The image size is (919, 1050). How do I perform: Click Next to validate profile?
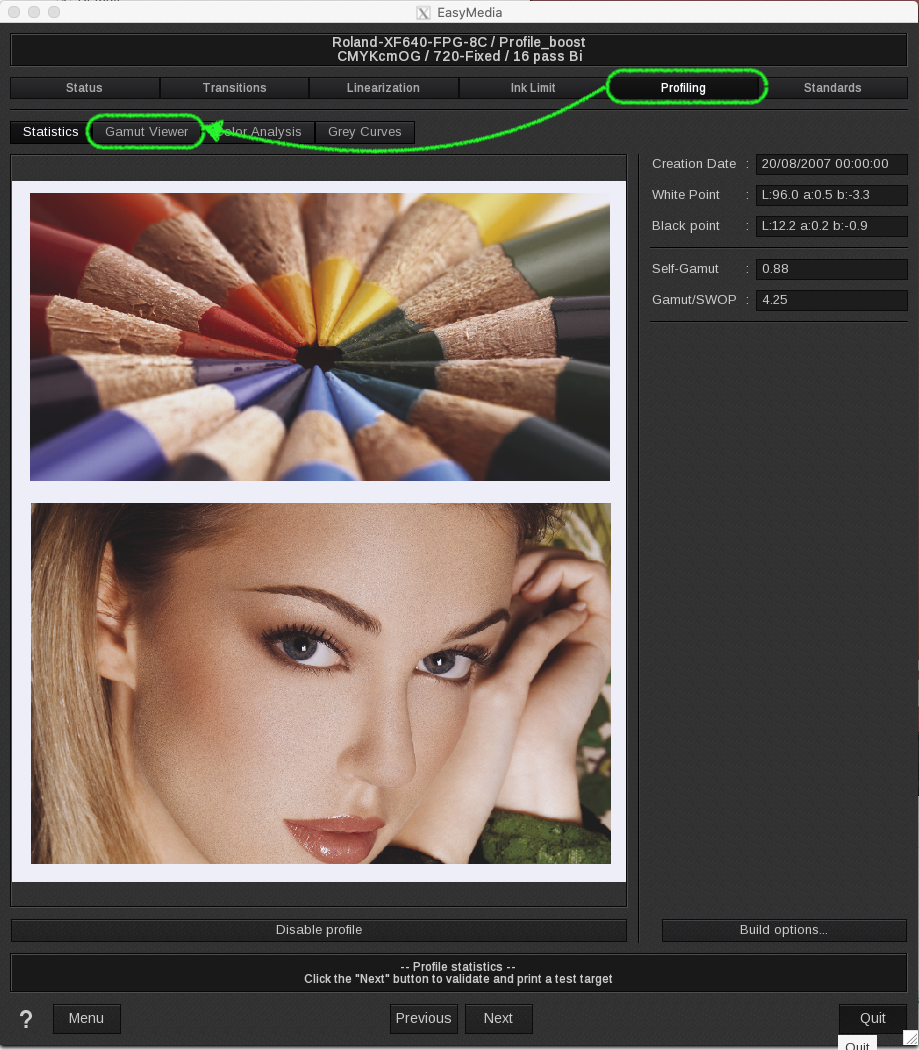click(498, 1018)
